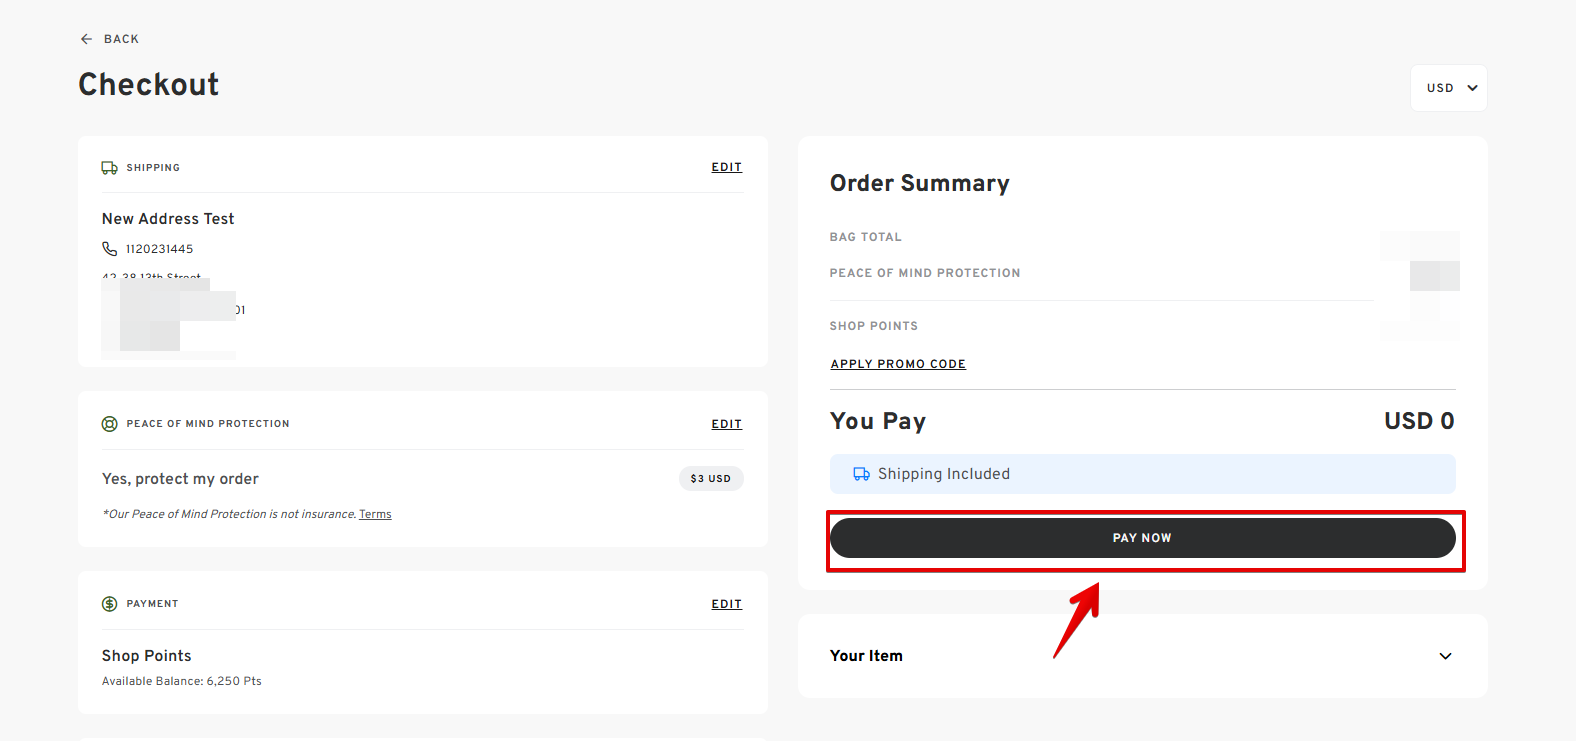Edit the Peace of Mind Protection option
1576x741 pixels.
[x=726, y=424]
